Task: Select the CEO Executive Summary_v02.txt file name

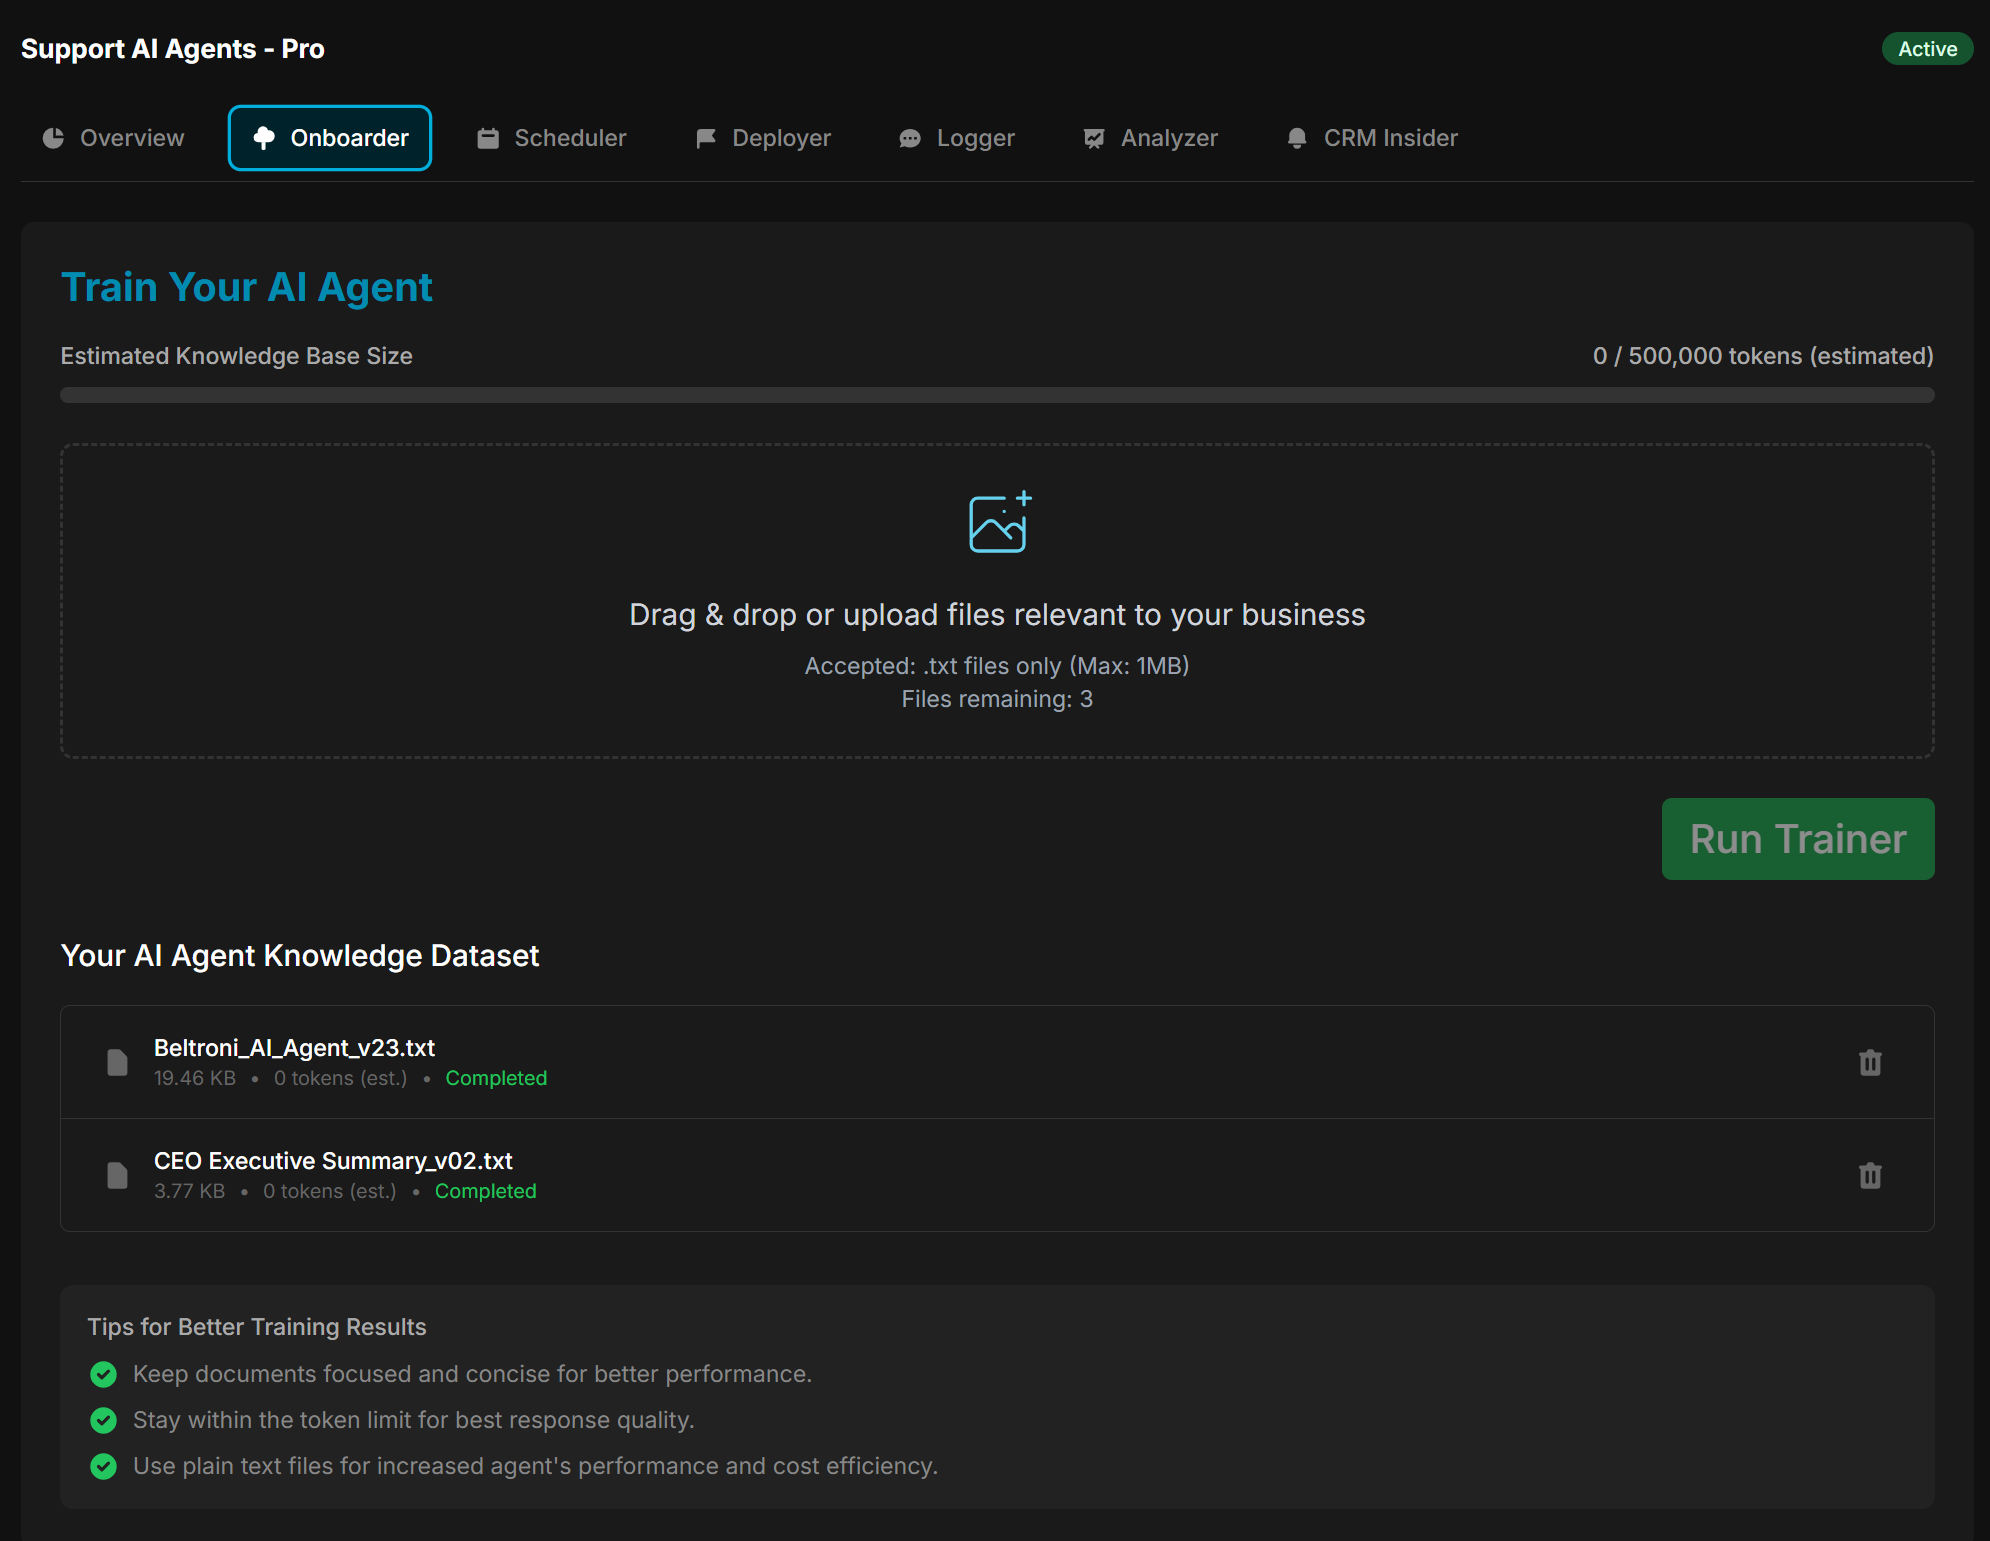Action: (333, 1160)
